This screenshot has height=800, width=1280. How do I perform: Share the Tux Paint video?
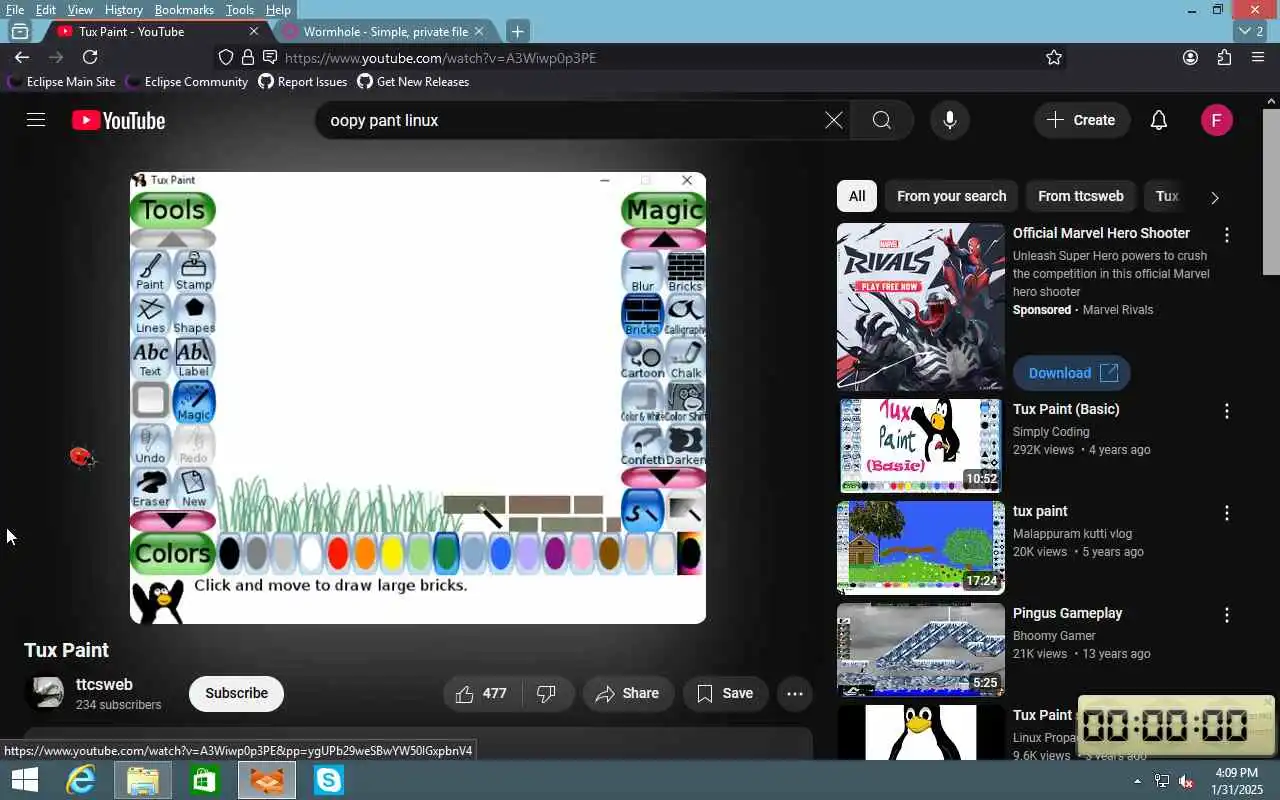627,693
